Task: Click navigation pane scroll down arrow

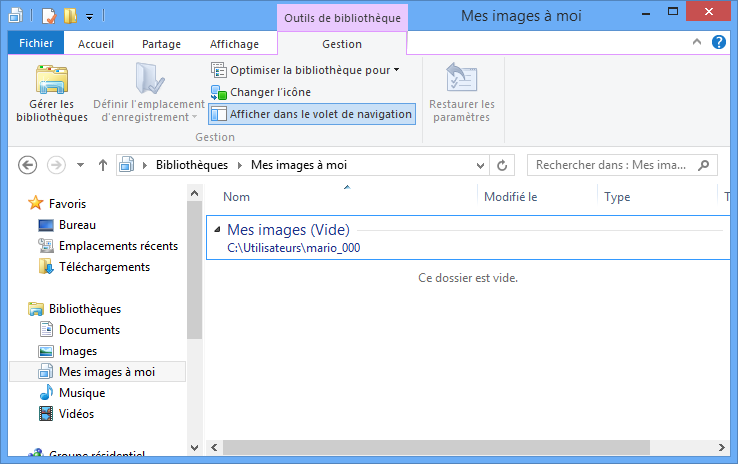Action: click(x=194, y=448)
